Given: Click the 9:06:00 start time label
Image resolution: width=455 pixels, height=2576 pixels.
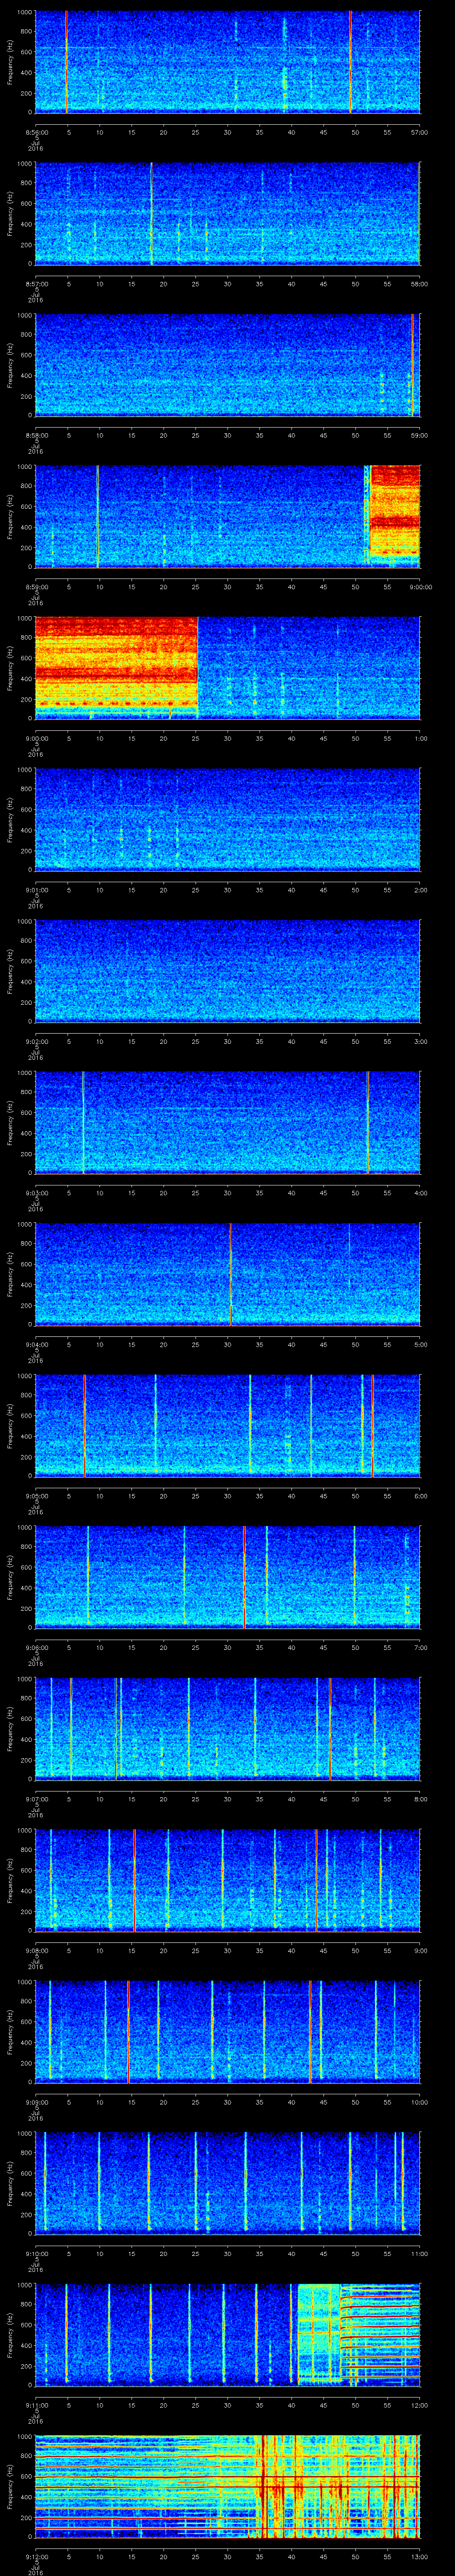Looking at the screenshot, I should pyautogui.click(x=36, y=1648).
